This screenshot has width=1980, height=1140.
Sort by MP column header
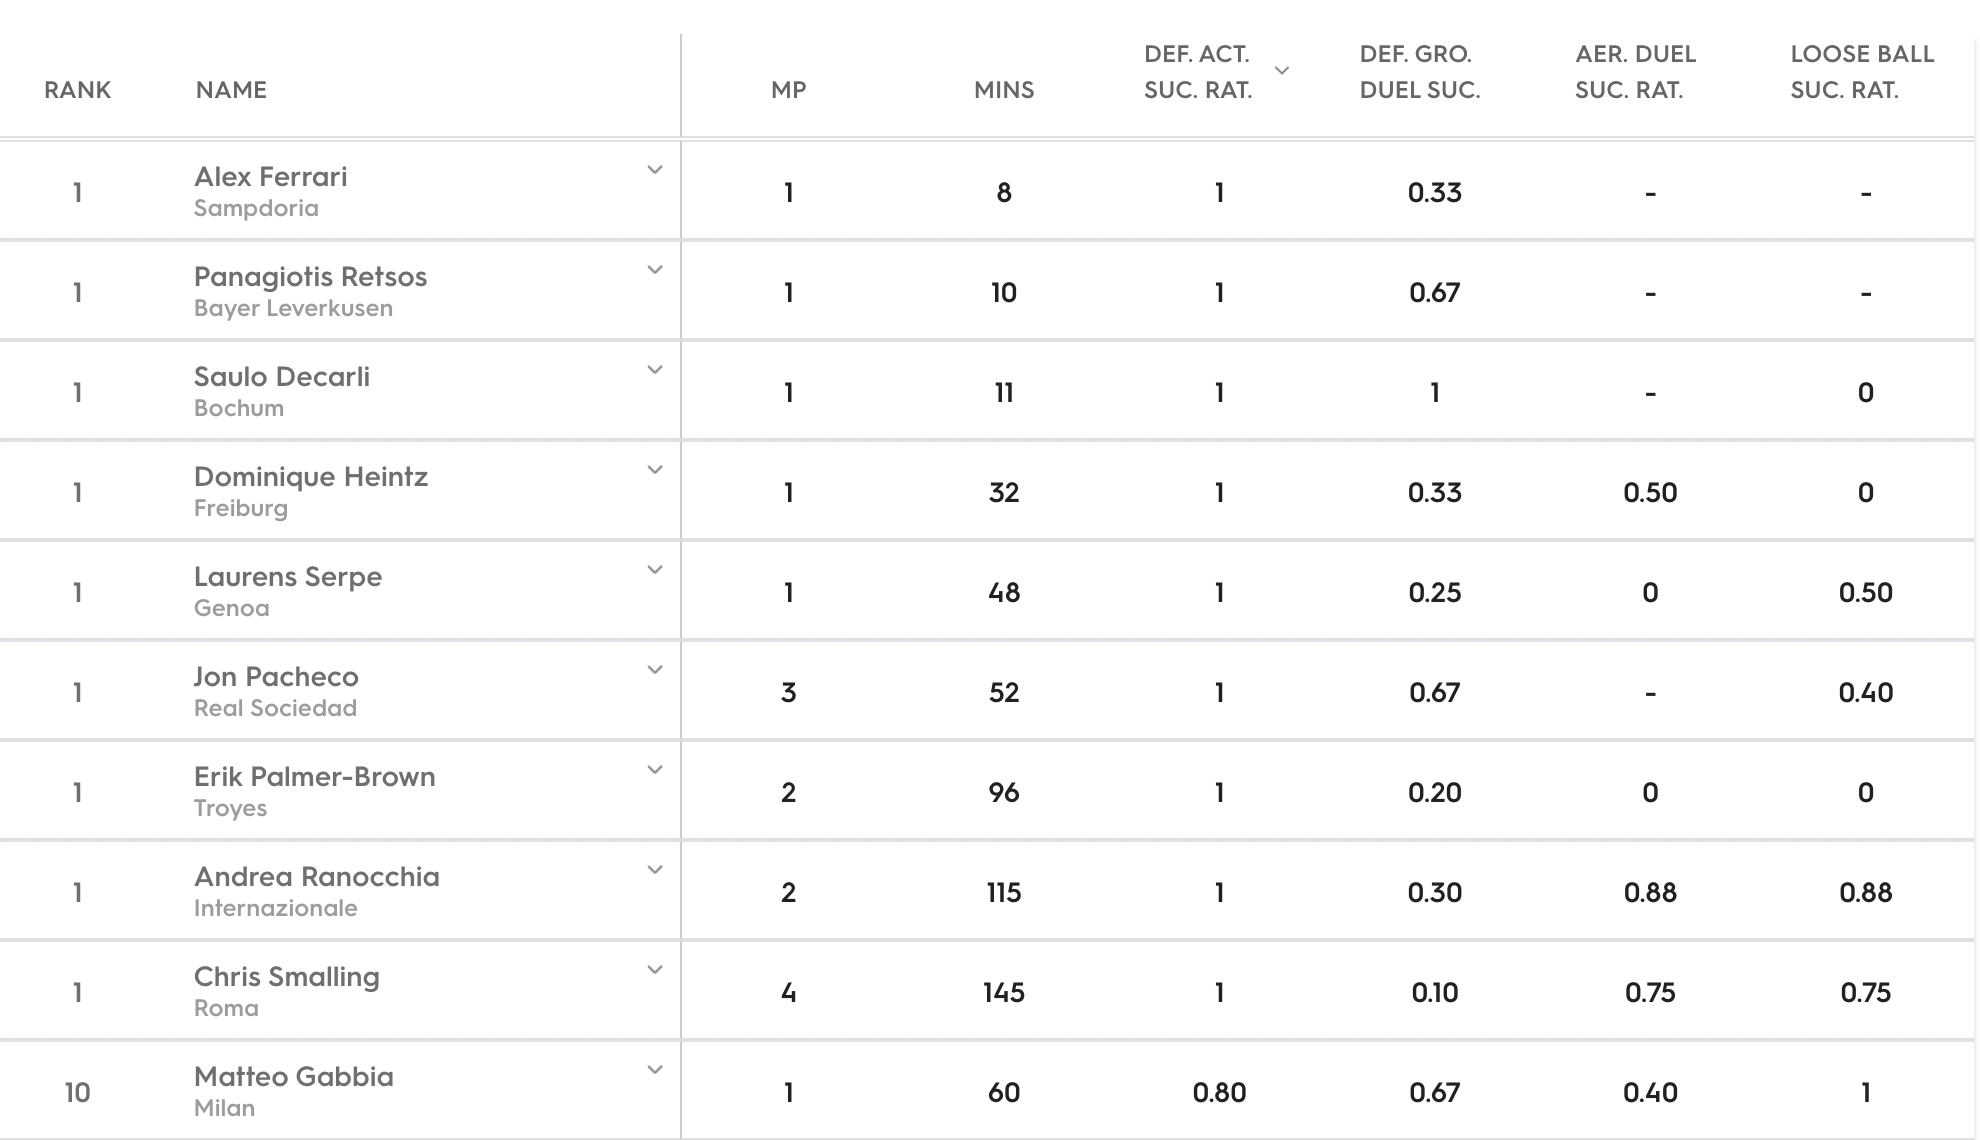tap(789, 90)
